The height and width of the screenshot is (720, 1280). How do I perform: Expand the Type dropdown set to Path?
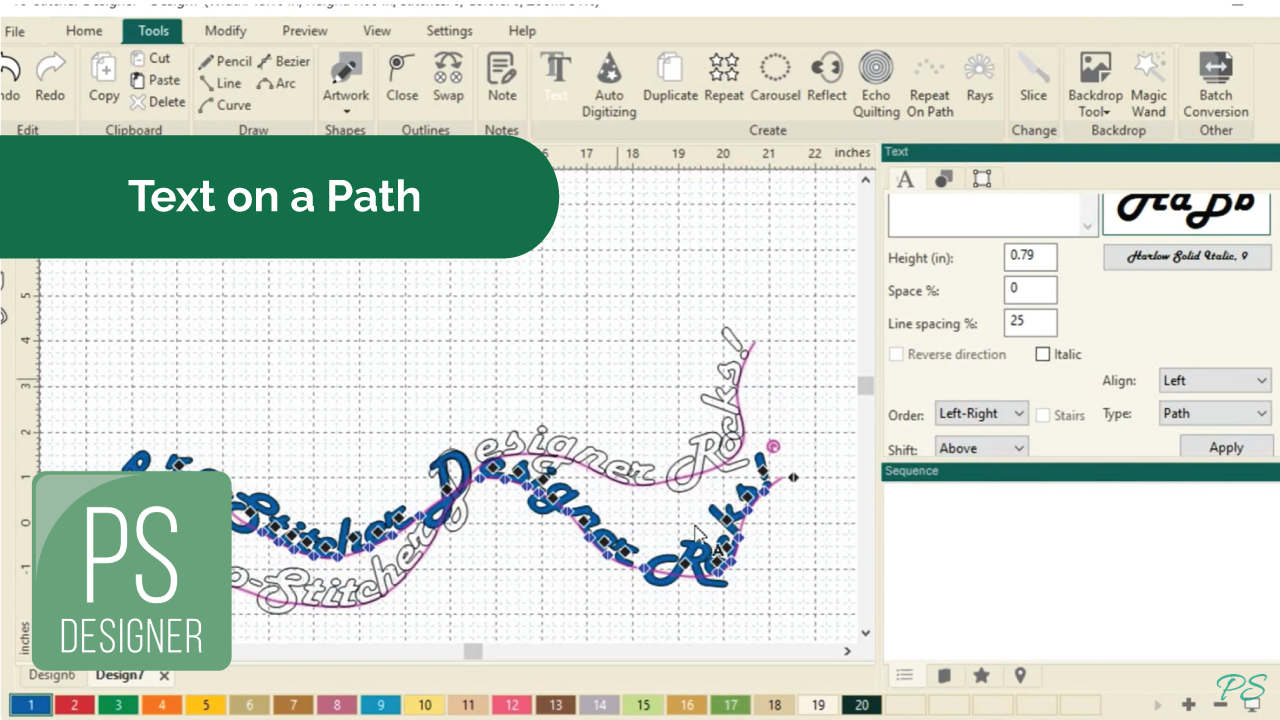click(x=1214, y=413)
